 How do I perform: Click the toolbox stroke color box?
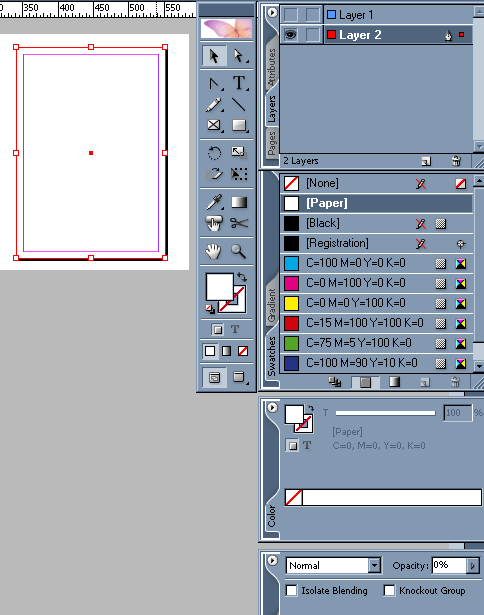(239, 307)
